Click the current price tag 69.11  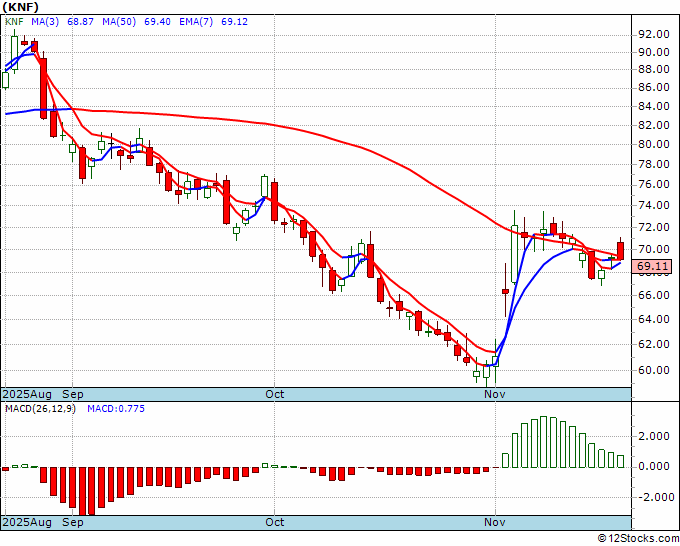tap(651, 266)
